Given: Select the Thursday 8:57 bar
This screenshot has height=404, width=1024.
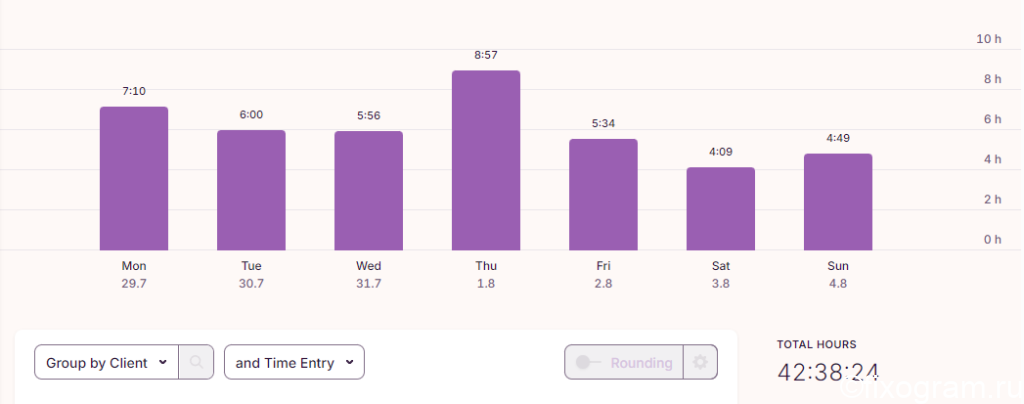Looking at the screenshot, I should click(x=486, y=161).
